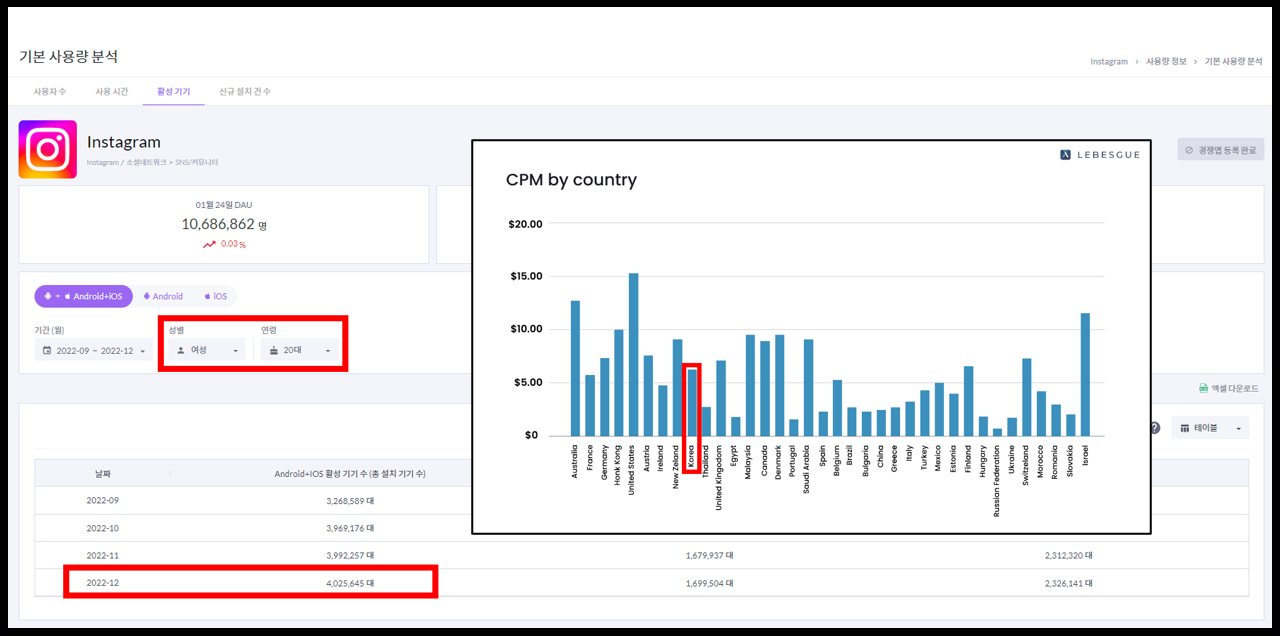Image resolution: width=1280 pixels, height=636 pixels.
Task: Click the Korea bar in CPM chart
Action: tap(691, 402)
